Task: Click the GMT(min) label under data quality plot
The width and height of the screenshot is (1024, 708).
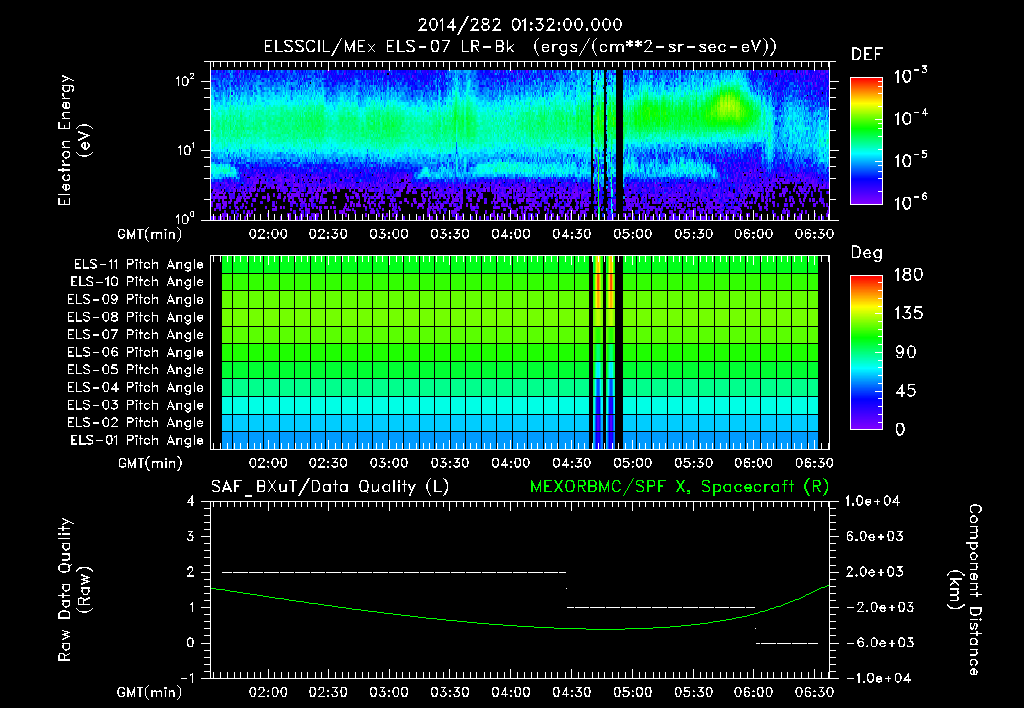Action: (150, 692)
